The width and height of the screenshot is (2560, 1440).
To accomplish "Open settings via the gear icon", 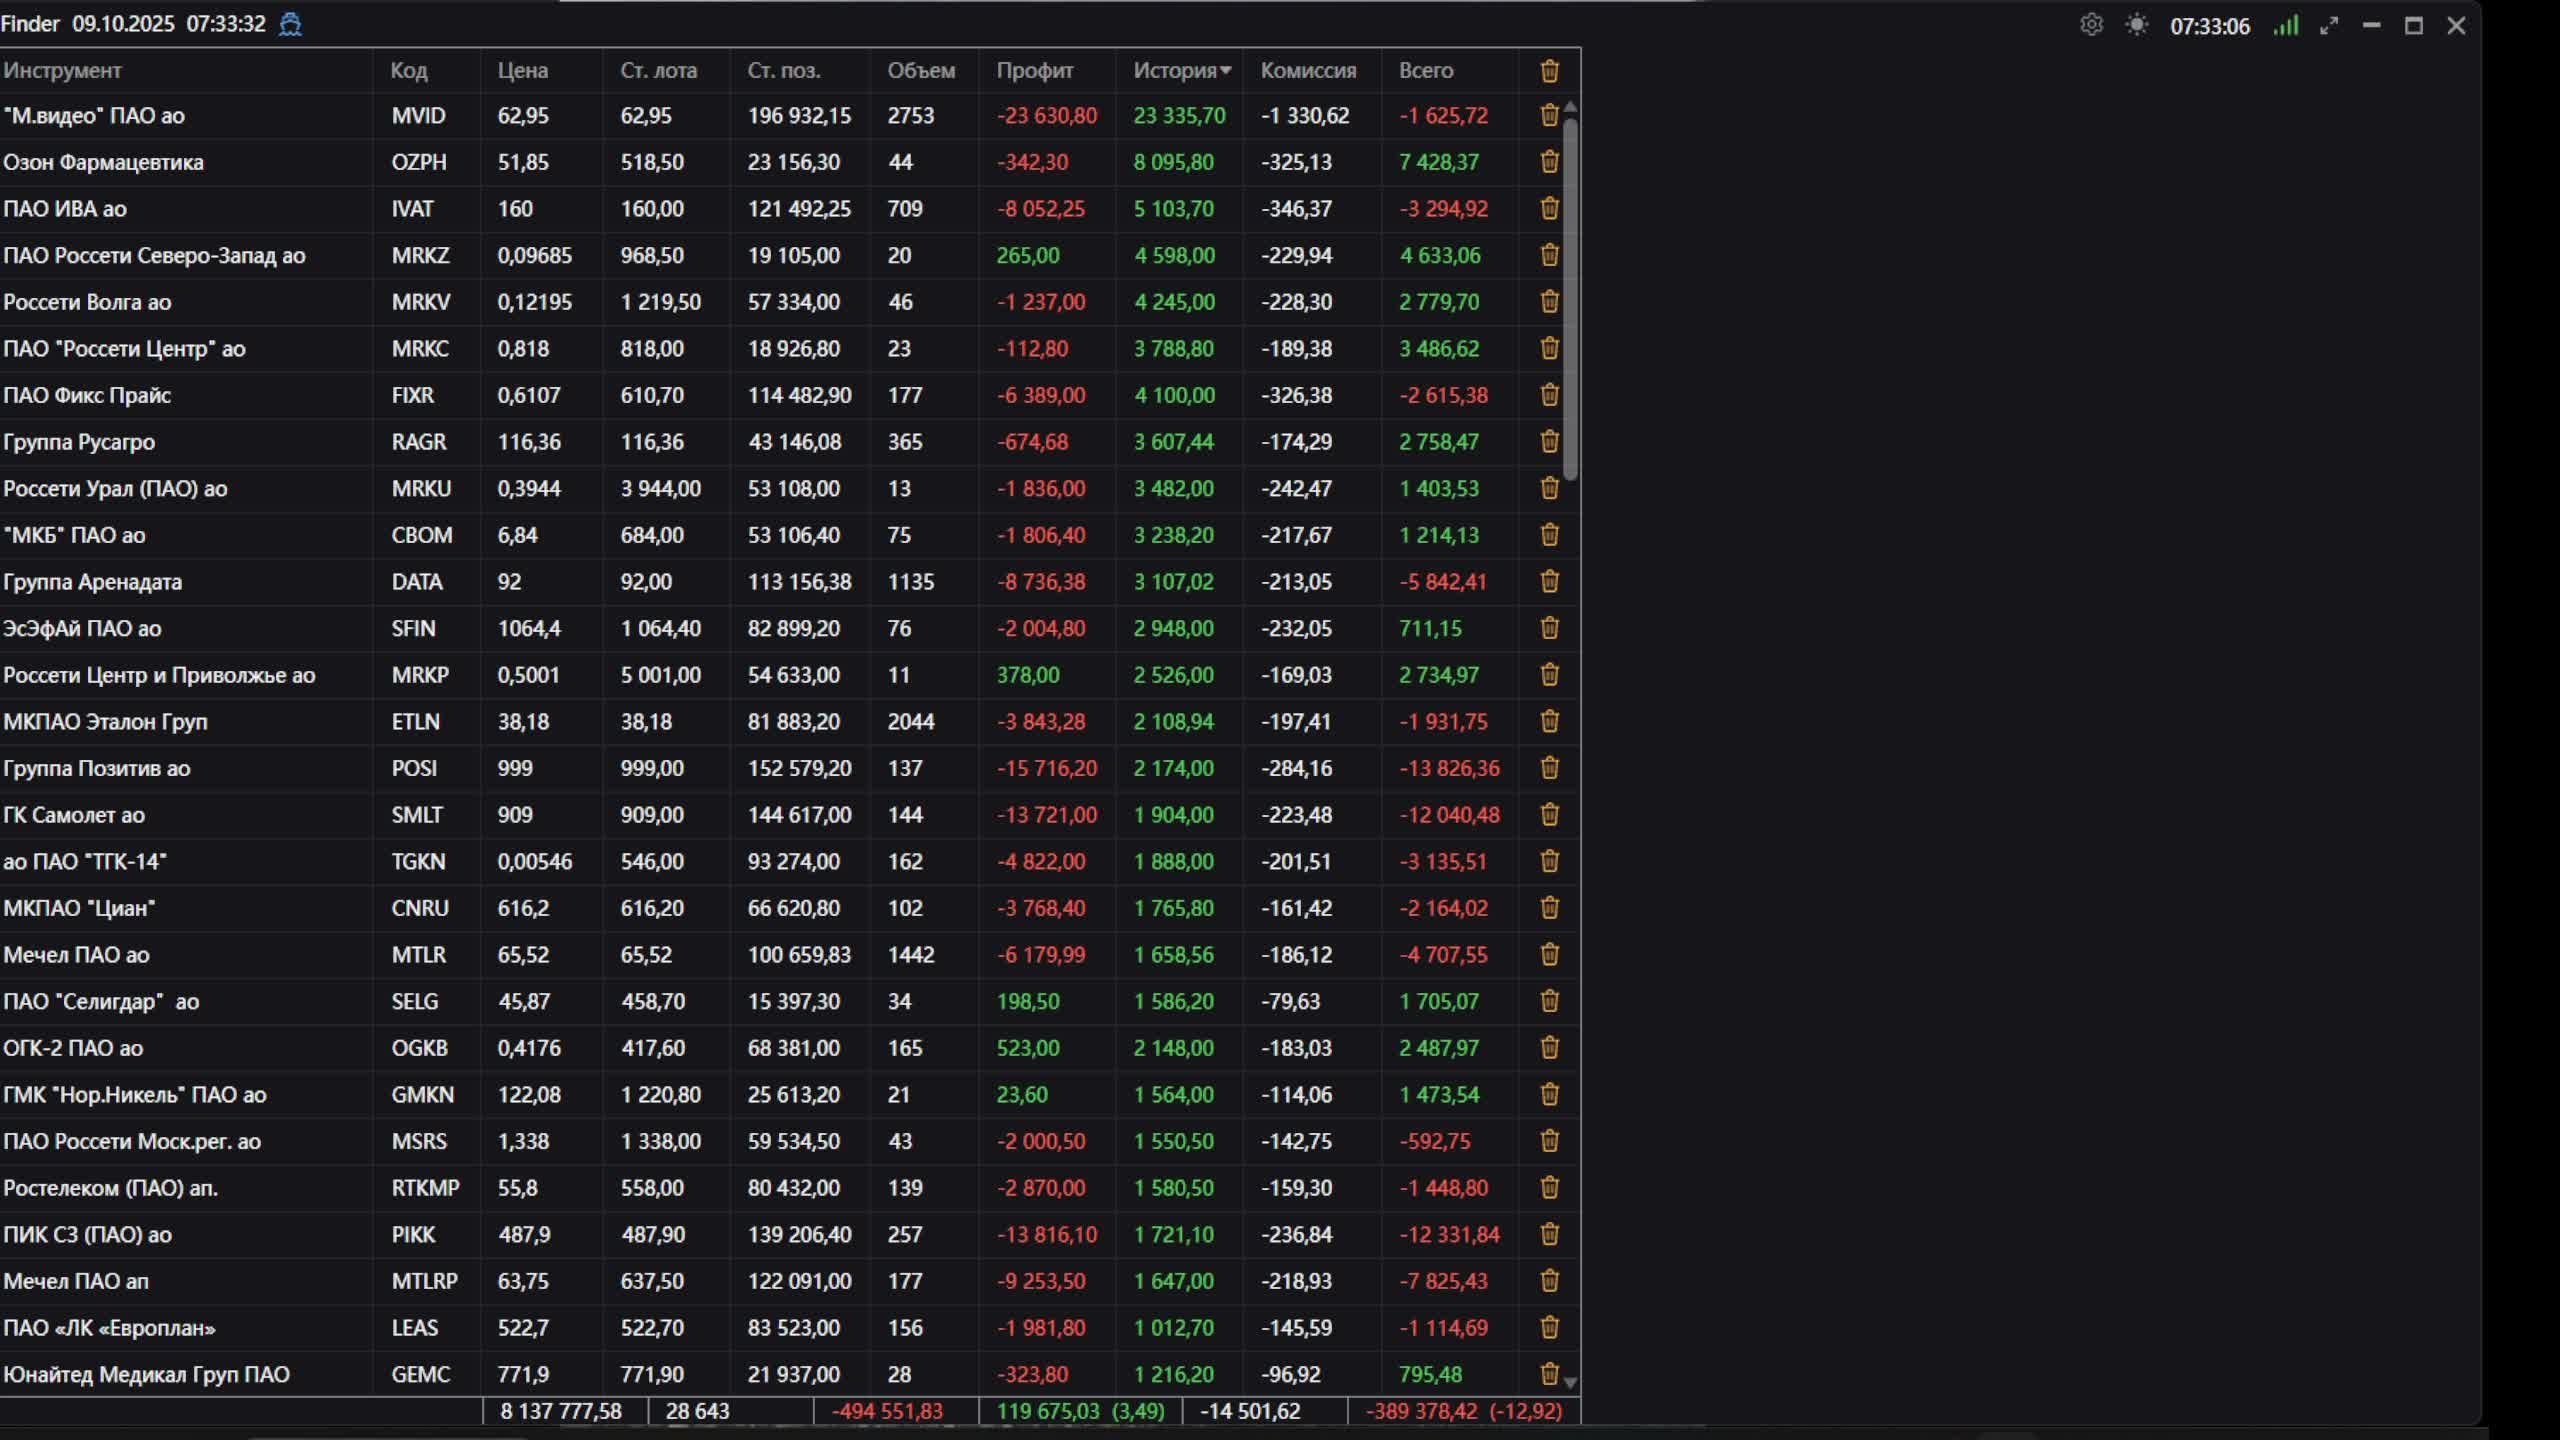I will pyautogui.click(x=2091, y=25).
